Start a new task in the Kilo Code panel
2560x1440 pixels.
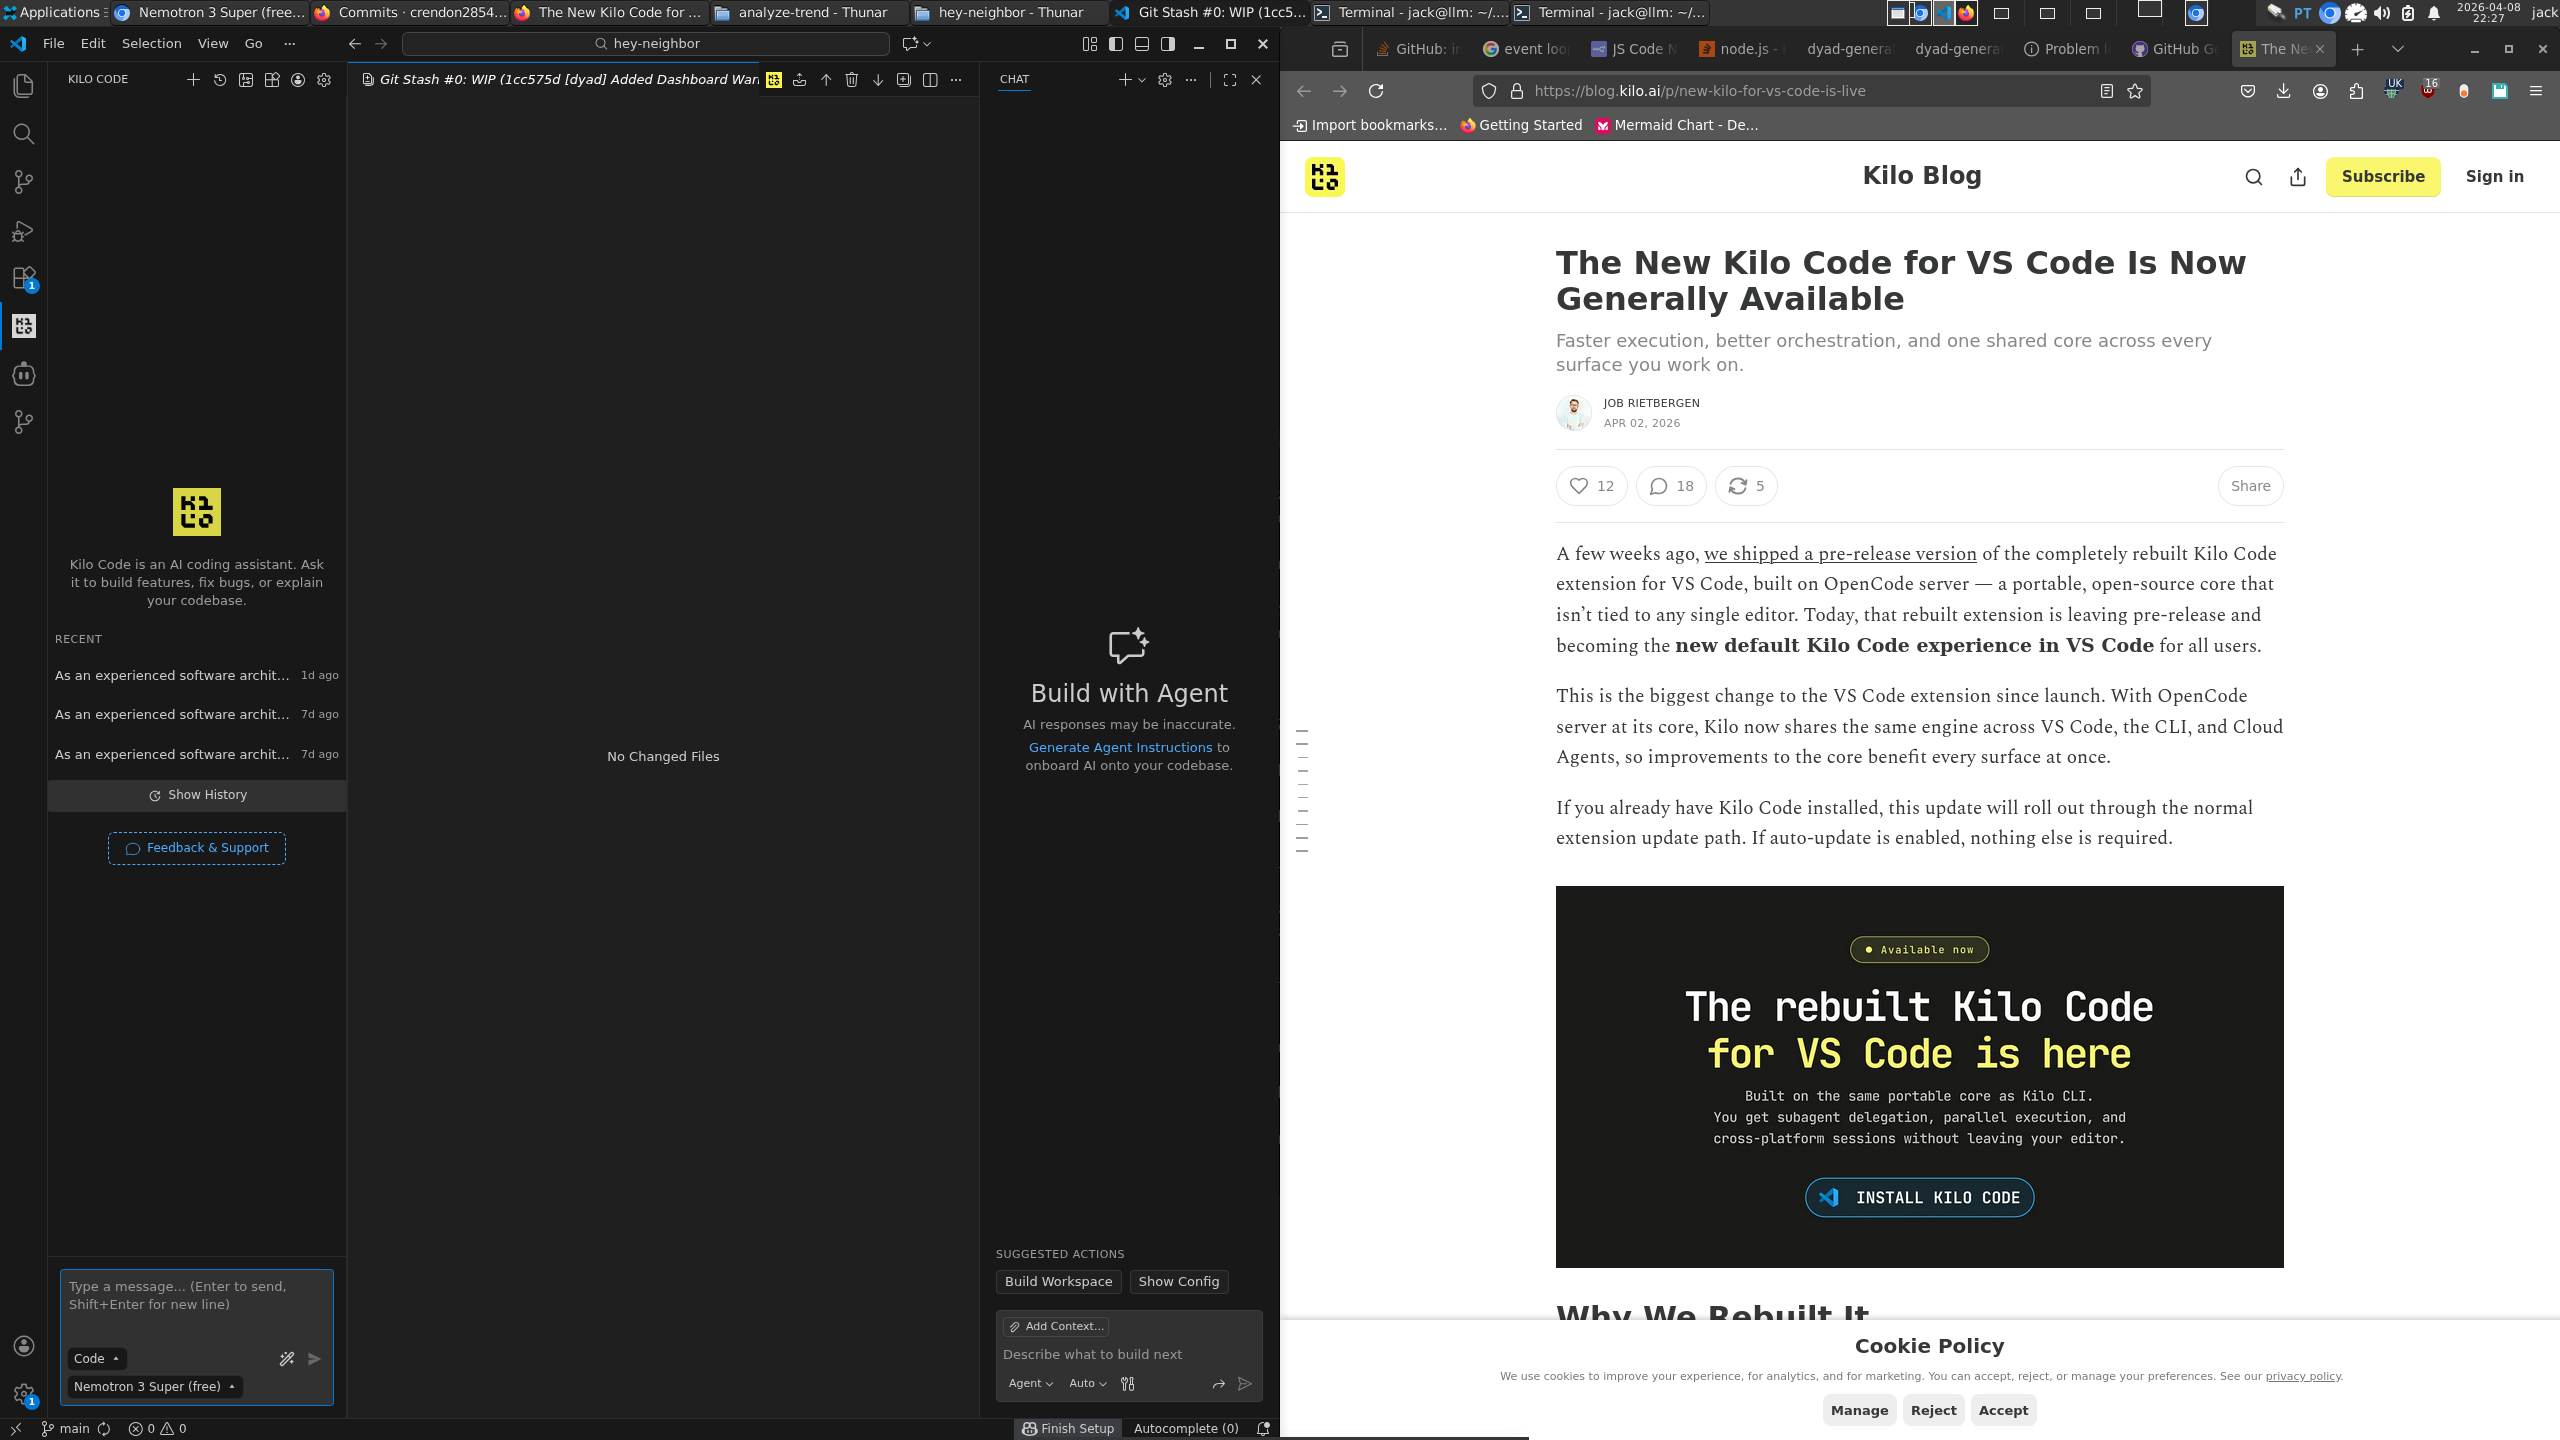pyautogui.click(x=193, y=80)
